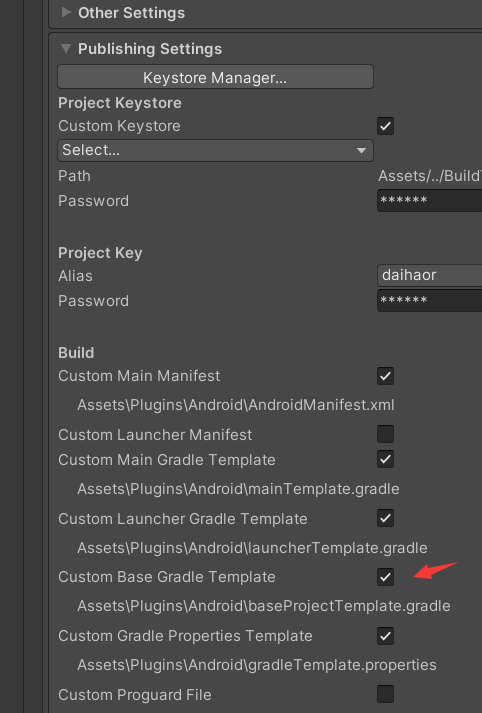Toggle Custom Base Gradle Template checkbox
The image size is (482, 713).
click(385, 577)
